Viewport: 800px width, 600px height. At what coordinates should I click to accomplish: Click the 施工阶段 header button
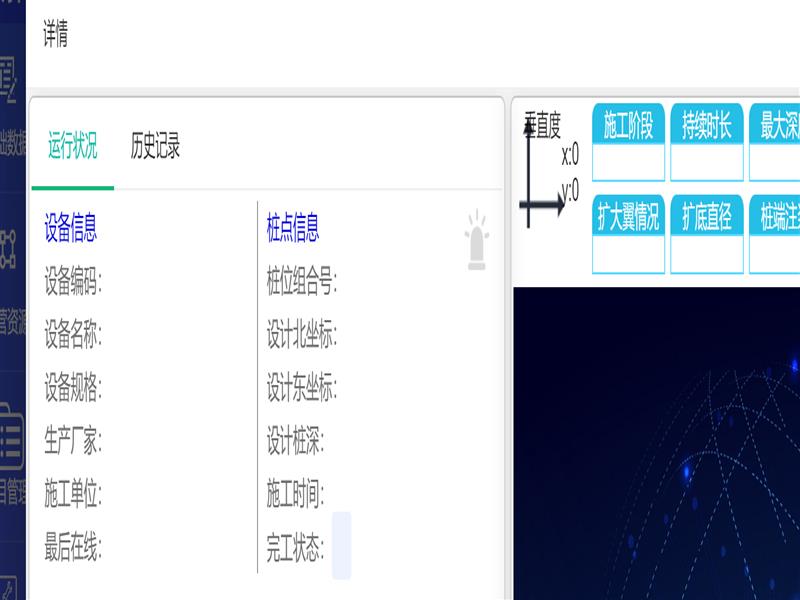(628, 125)
